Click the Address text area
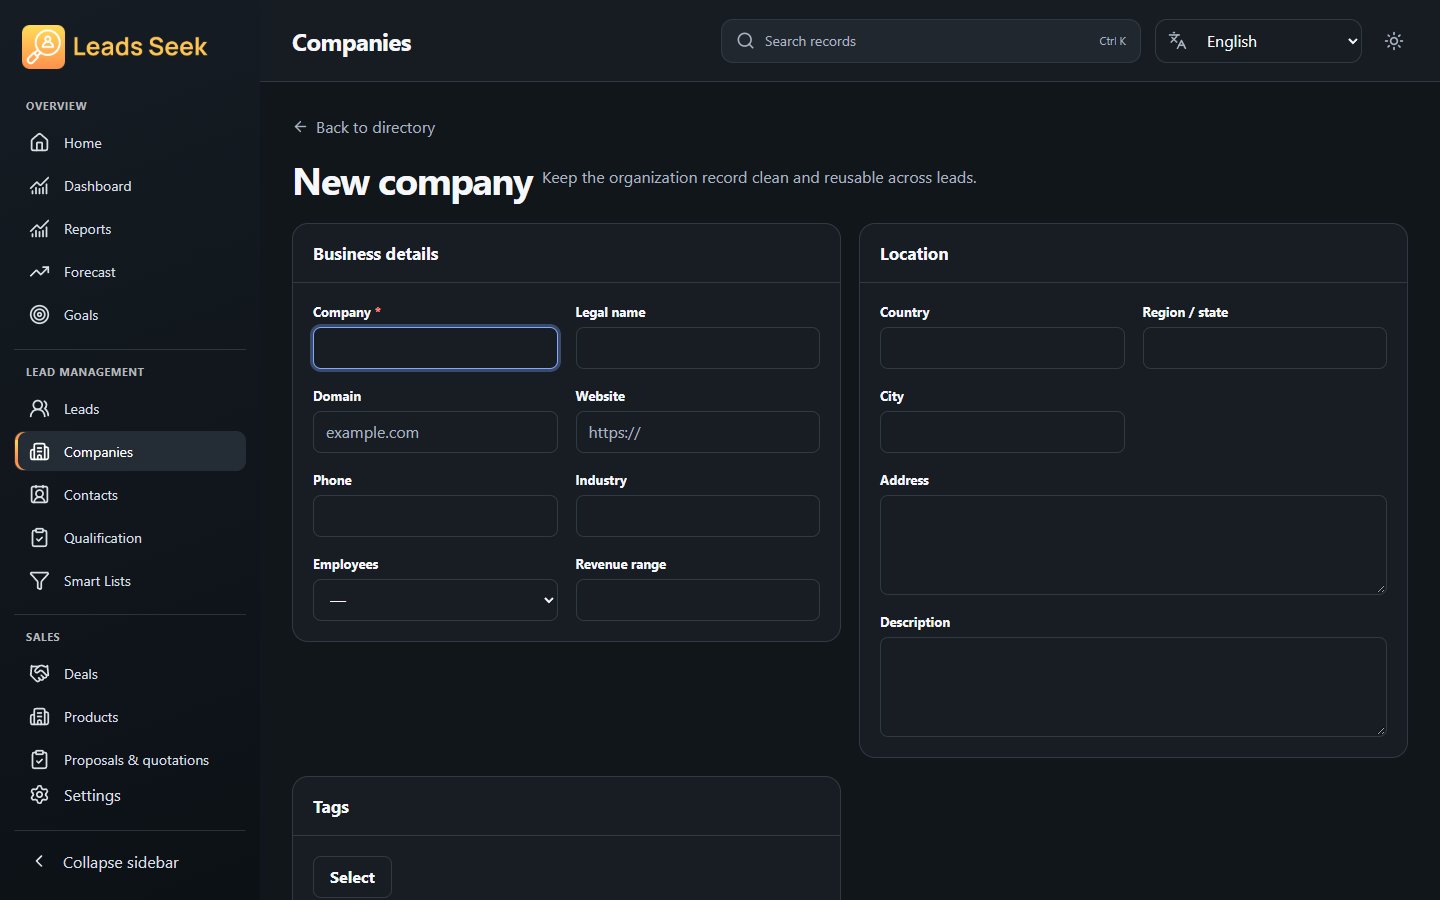1440x900 pixels. click(x=1133, y=545)
